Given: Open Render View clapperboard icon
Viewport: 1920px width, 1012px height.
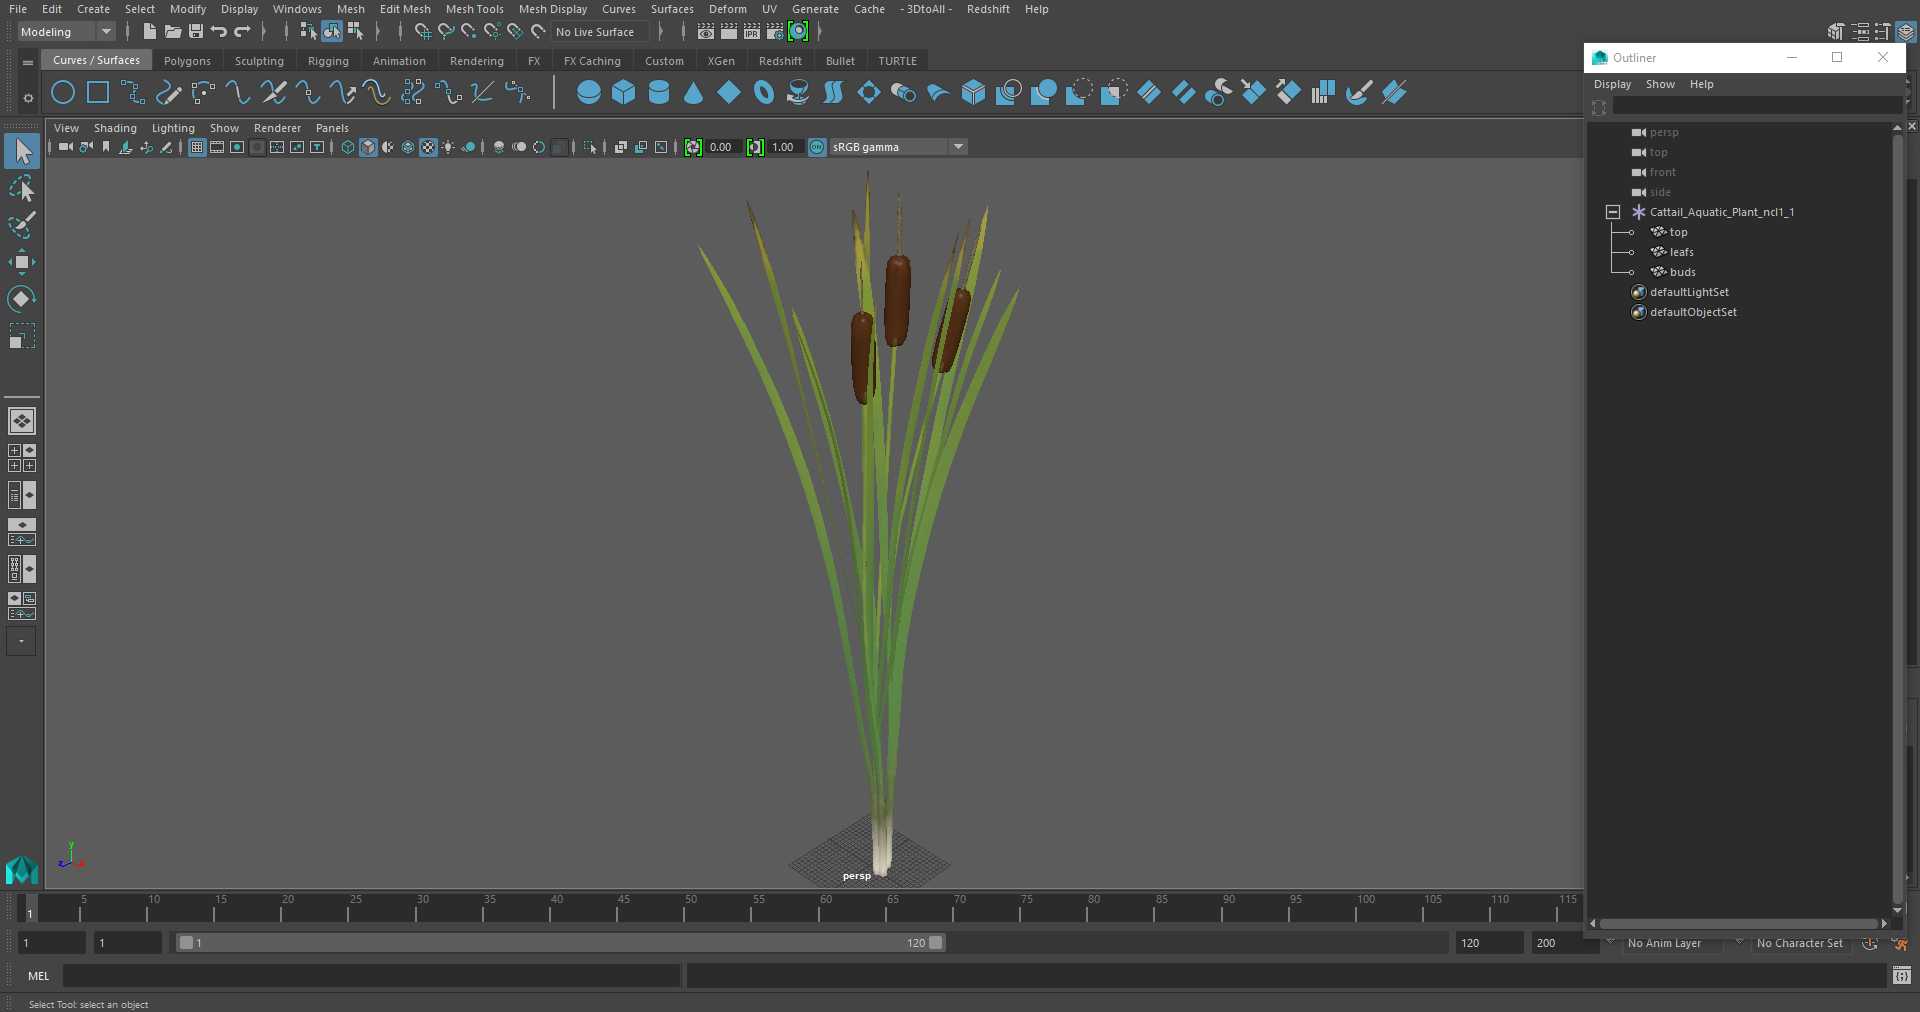Looking at the screenshot, I should pos(706,32).
